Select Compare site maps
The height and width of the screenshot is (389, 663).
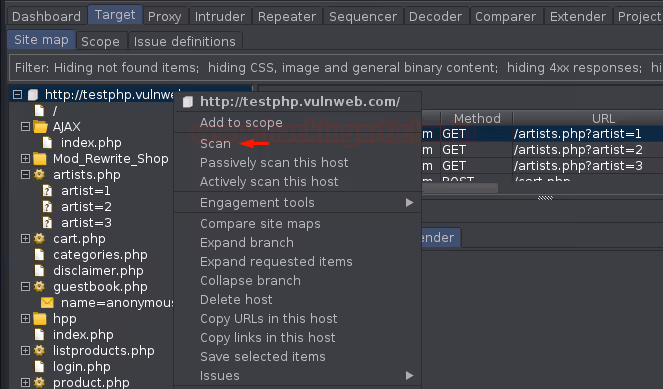[x=298, y=224]
